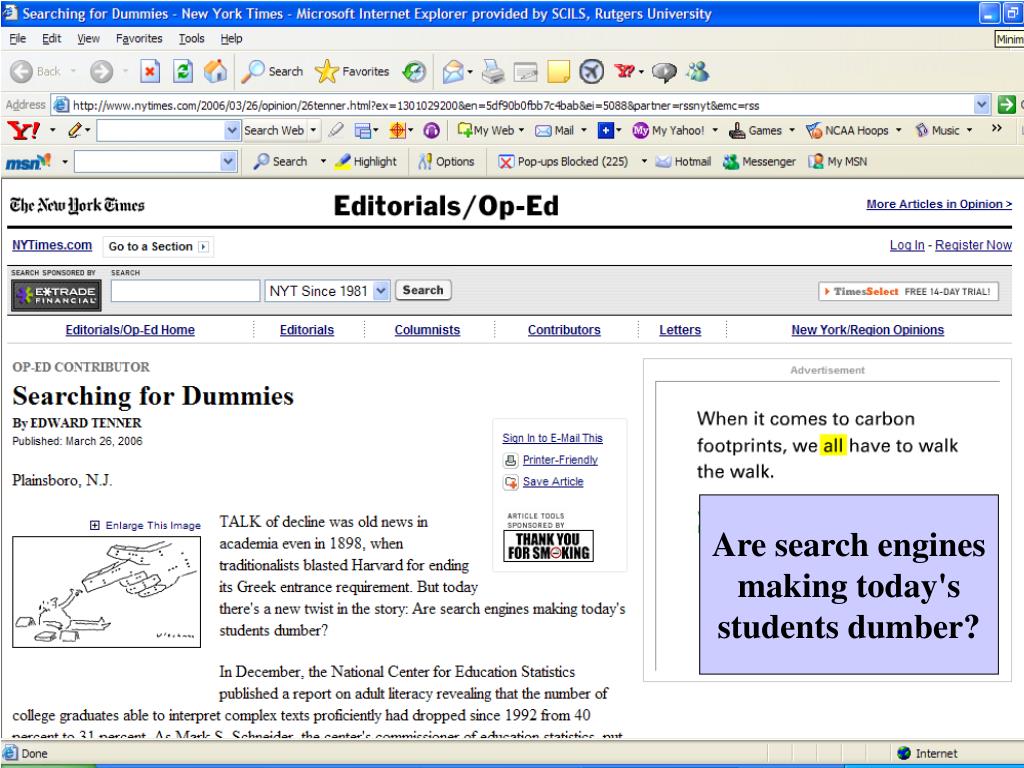Open the View menu
The width and height of the screenshot is (1024, 768).
point(88,39)
